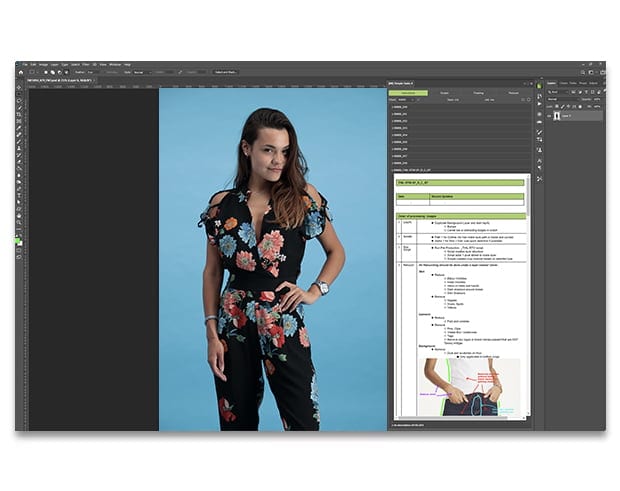The image size is (620, 491).
Task: Choose Subtract from Selection mode
Action: click(x=60, y=72)
